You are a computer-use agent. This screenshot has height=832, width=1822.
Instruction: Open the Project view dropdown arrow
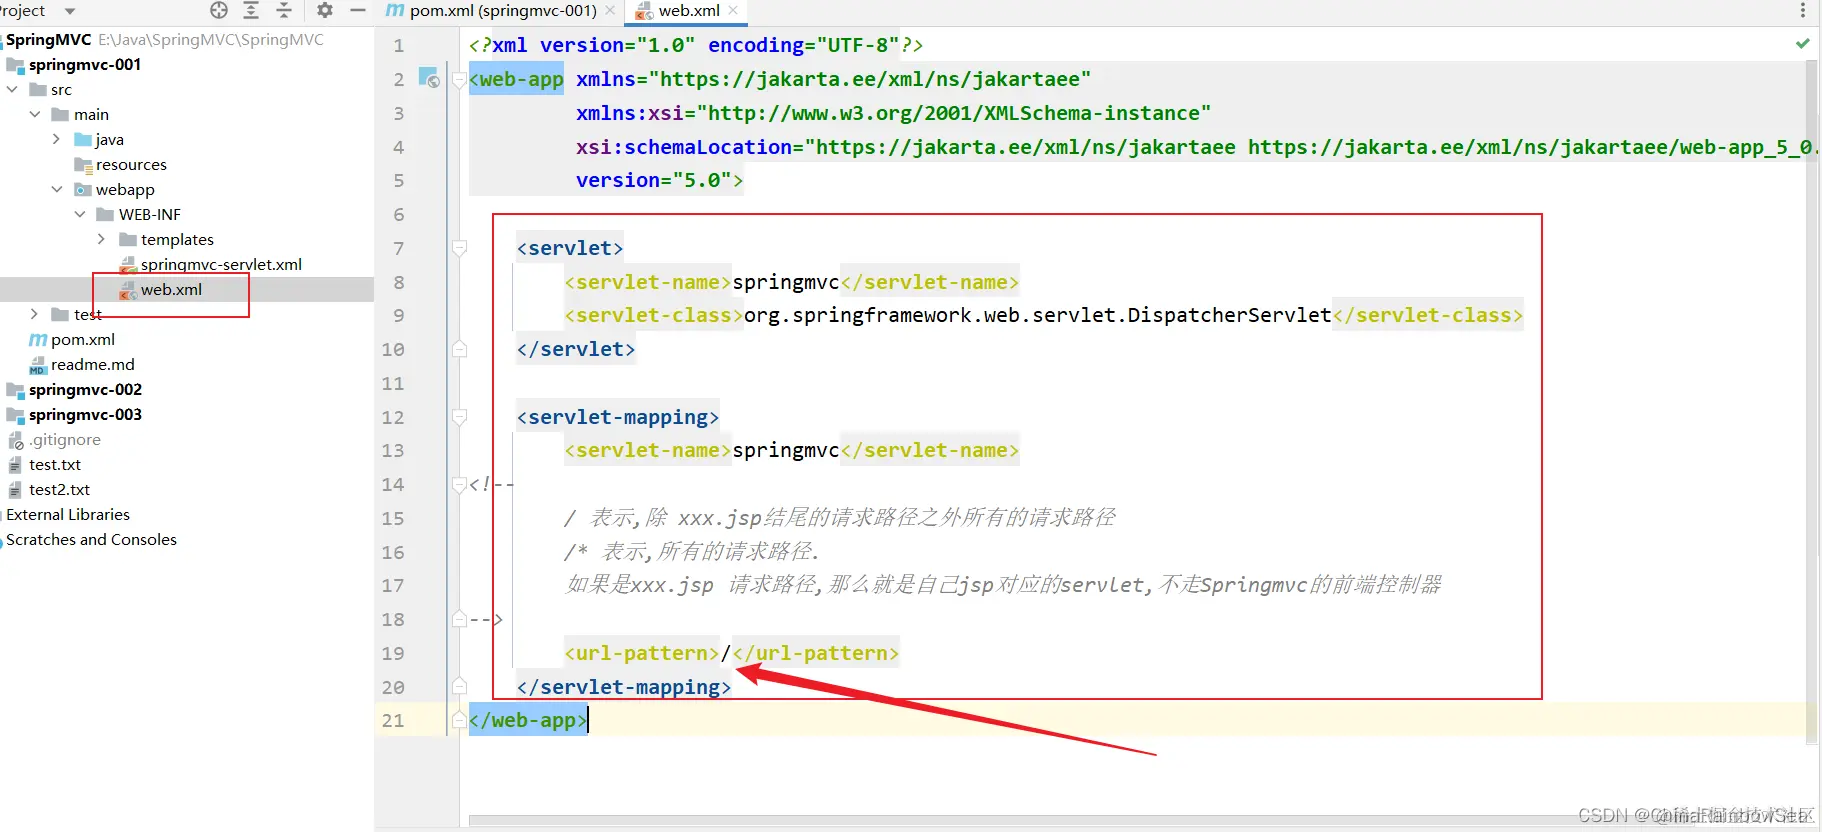(x=70, y=11)
